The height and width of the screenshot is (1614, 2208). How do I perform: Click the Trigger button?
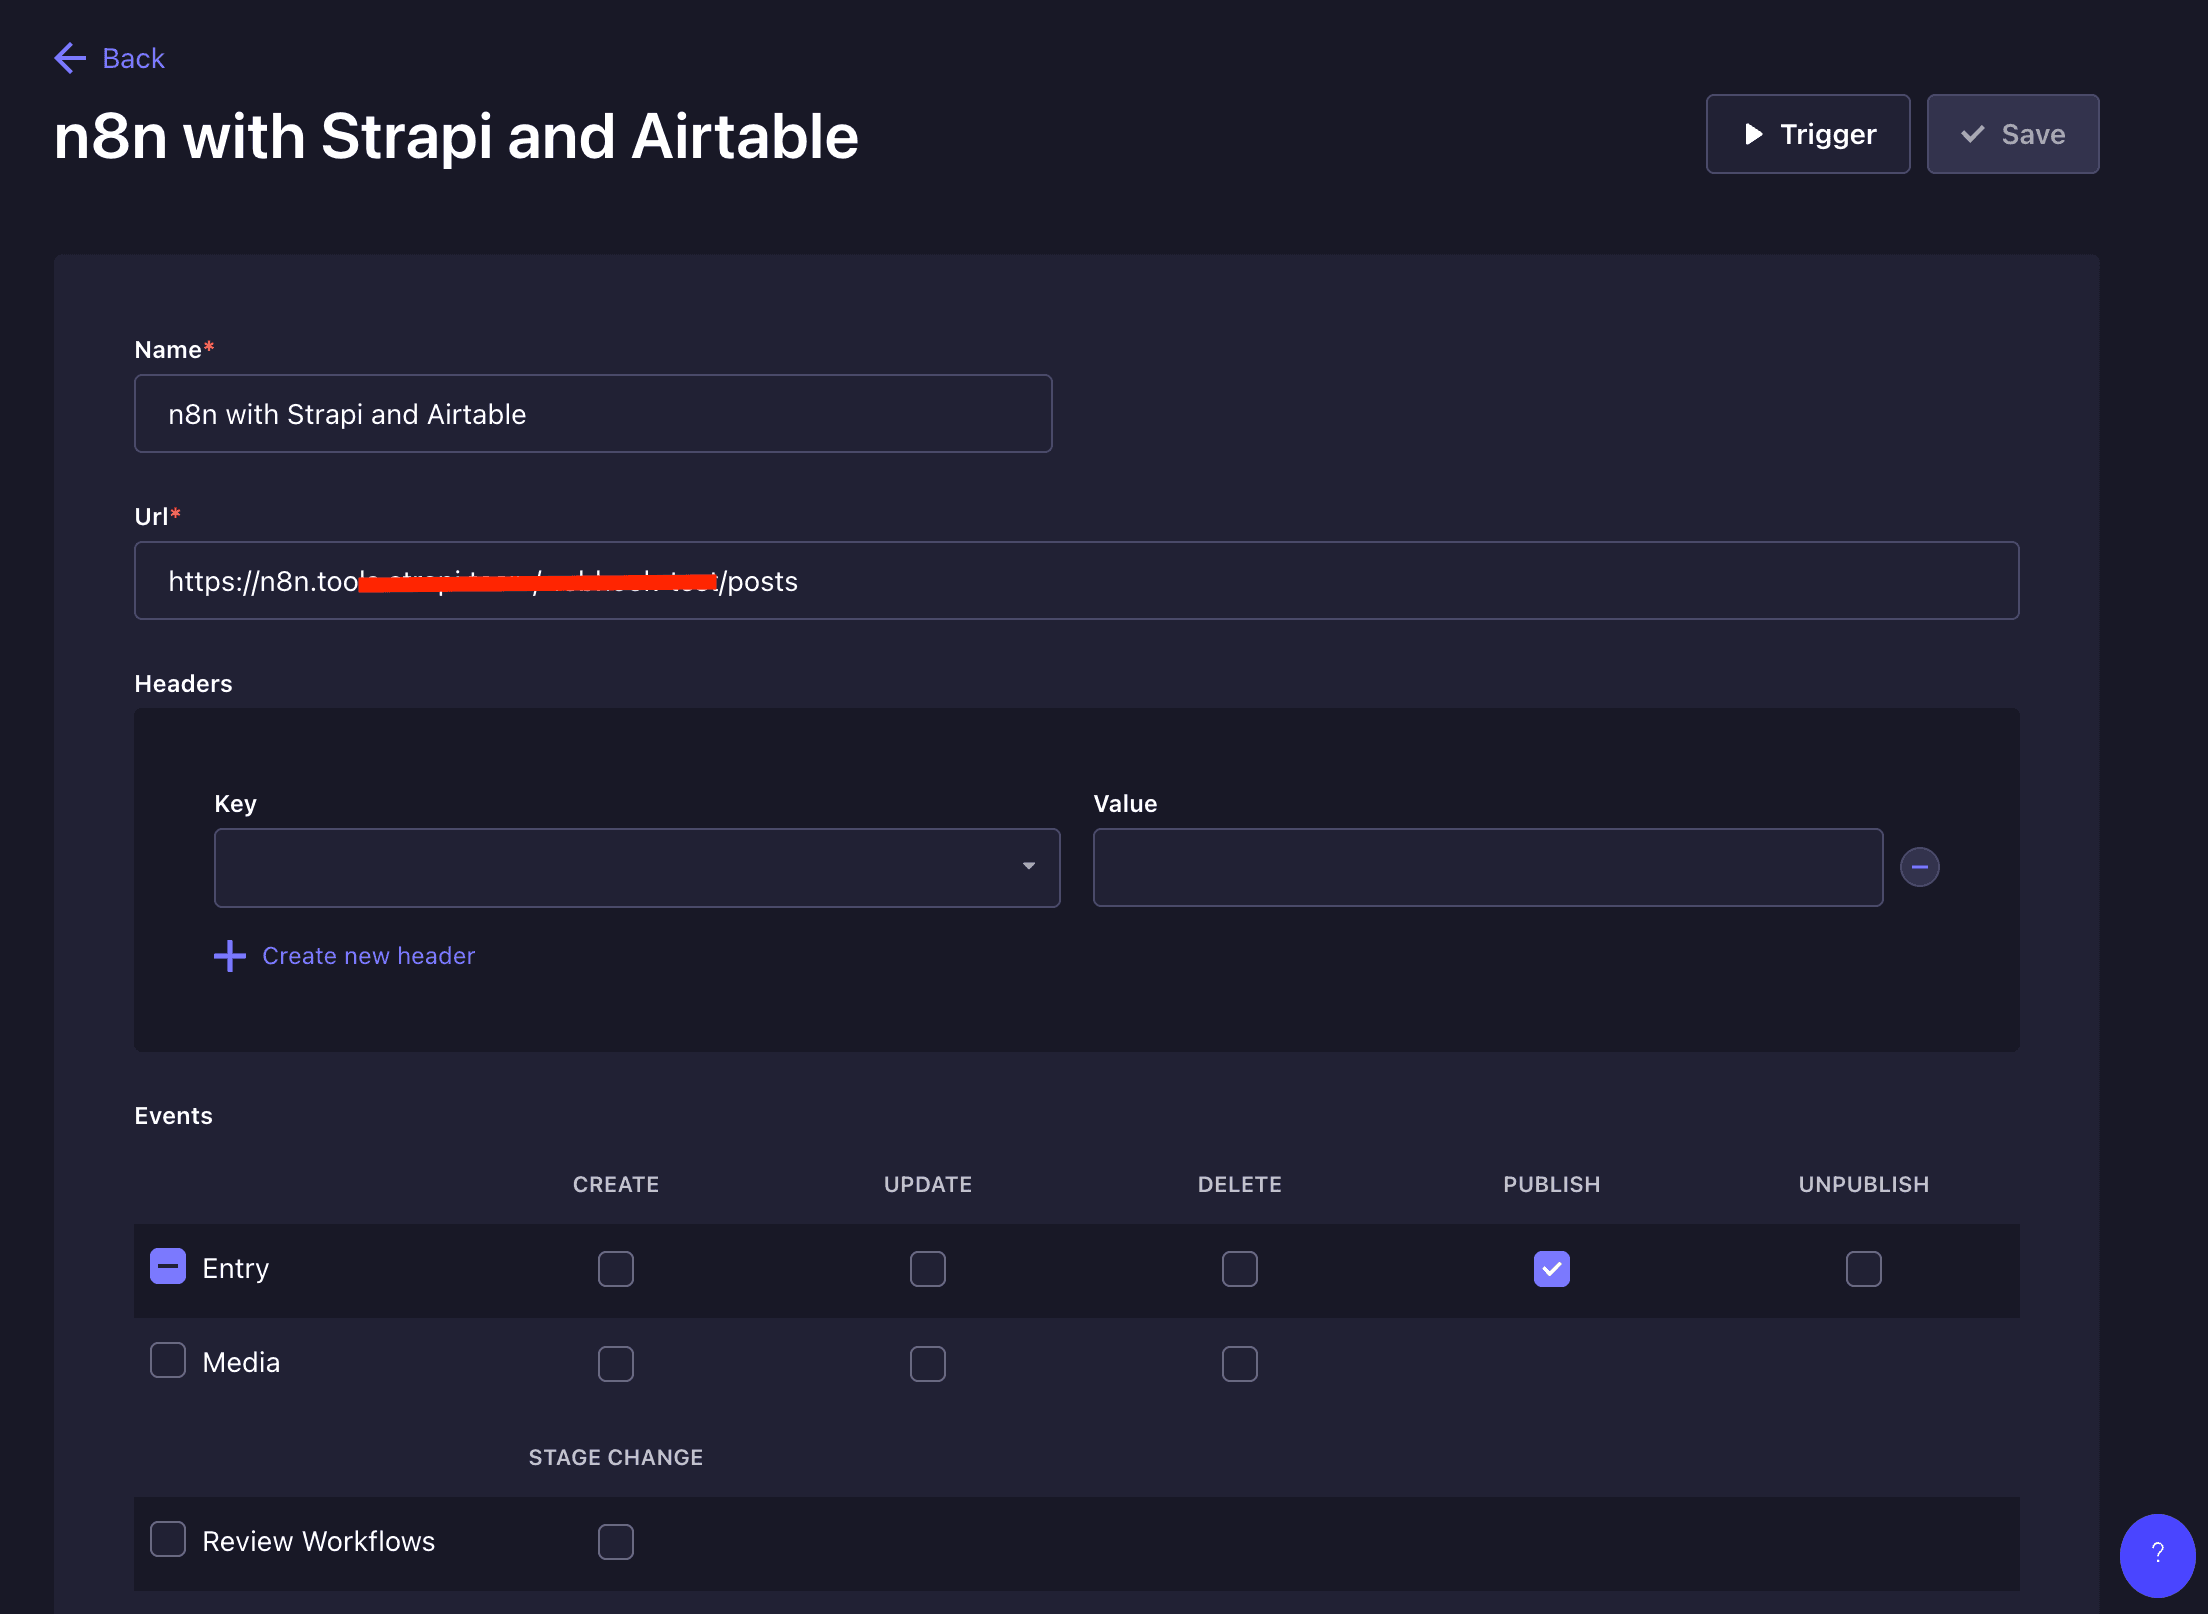pos(1808,134)
